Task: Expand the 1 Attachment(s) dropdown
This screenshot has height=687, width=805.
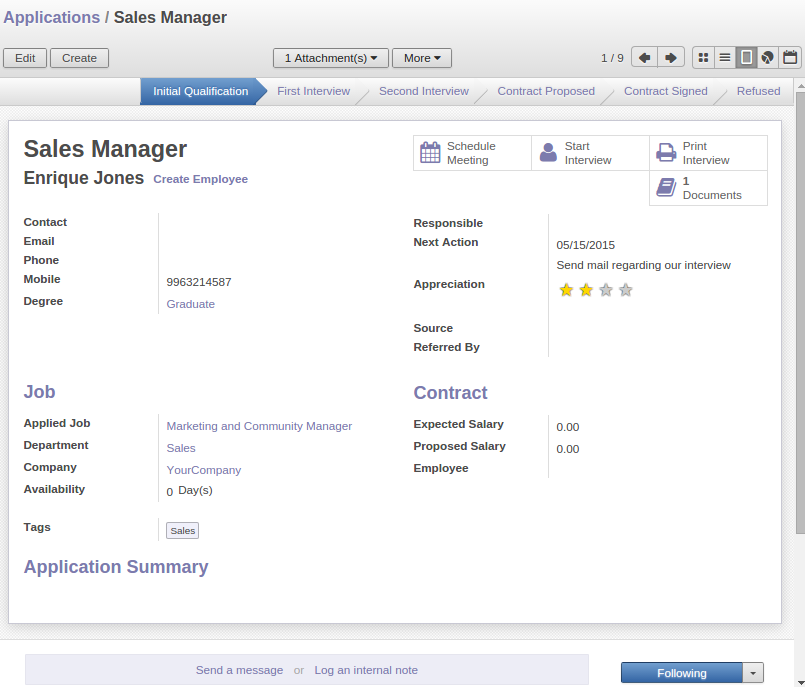Action: pos(331,58)
